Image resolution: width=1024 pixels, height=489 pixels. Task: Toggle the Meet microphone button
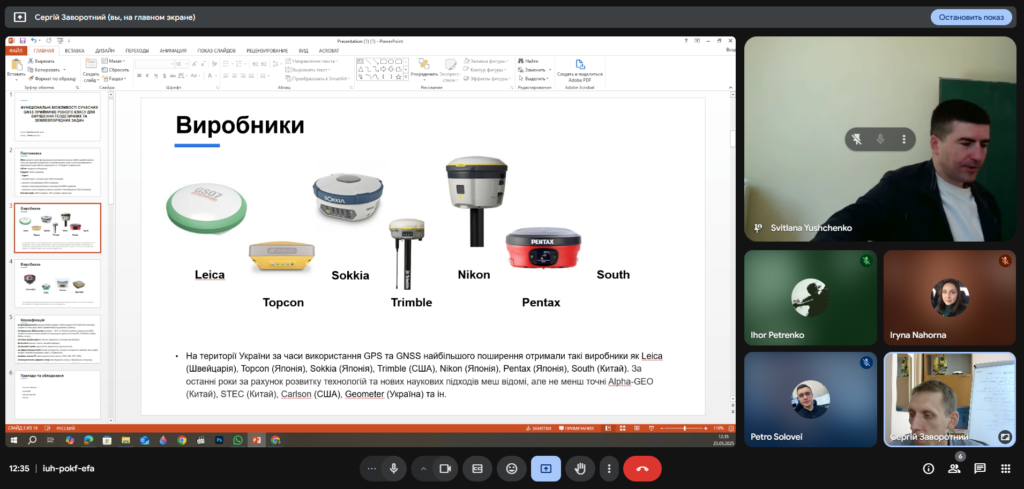point(394,468)
